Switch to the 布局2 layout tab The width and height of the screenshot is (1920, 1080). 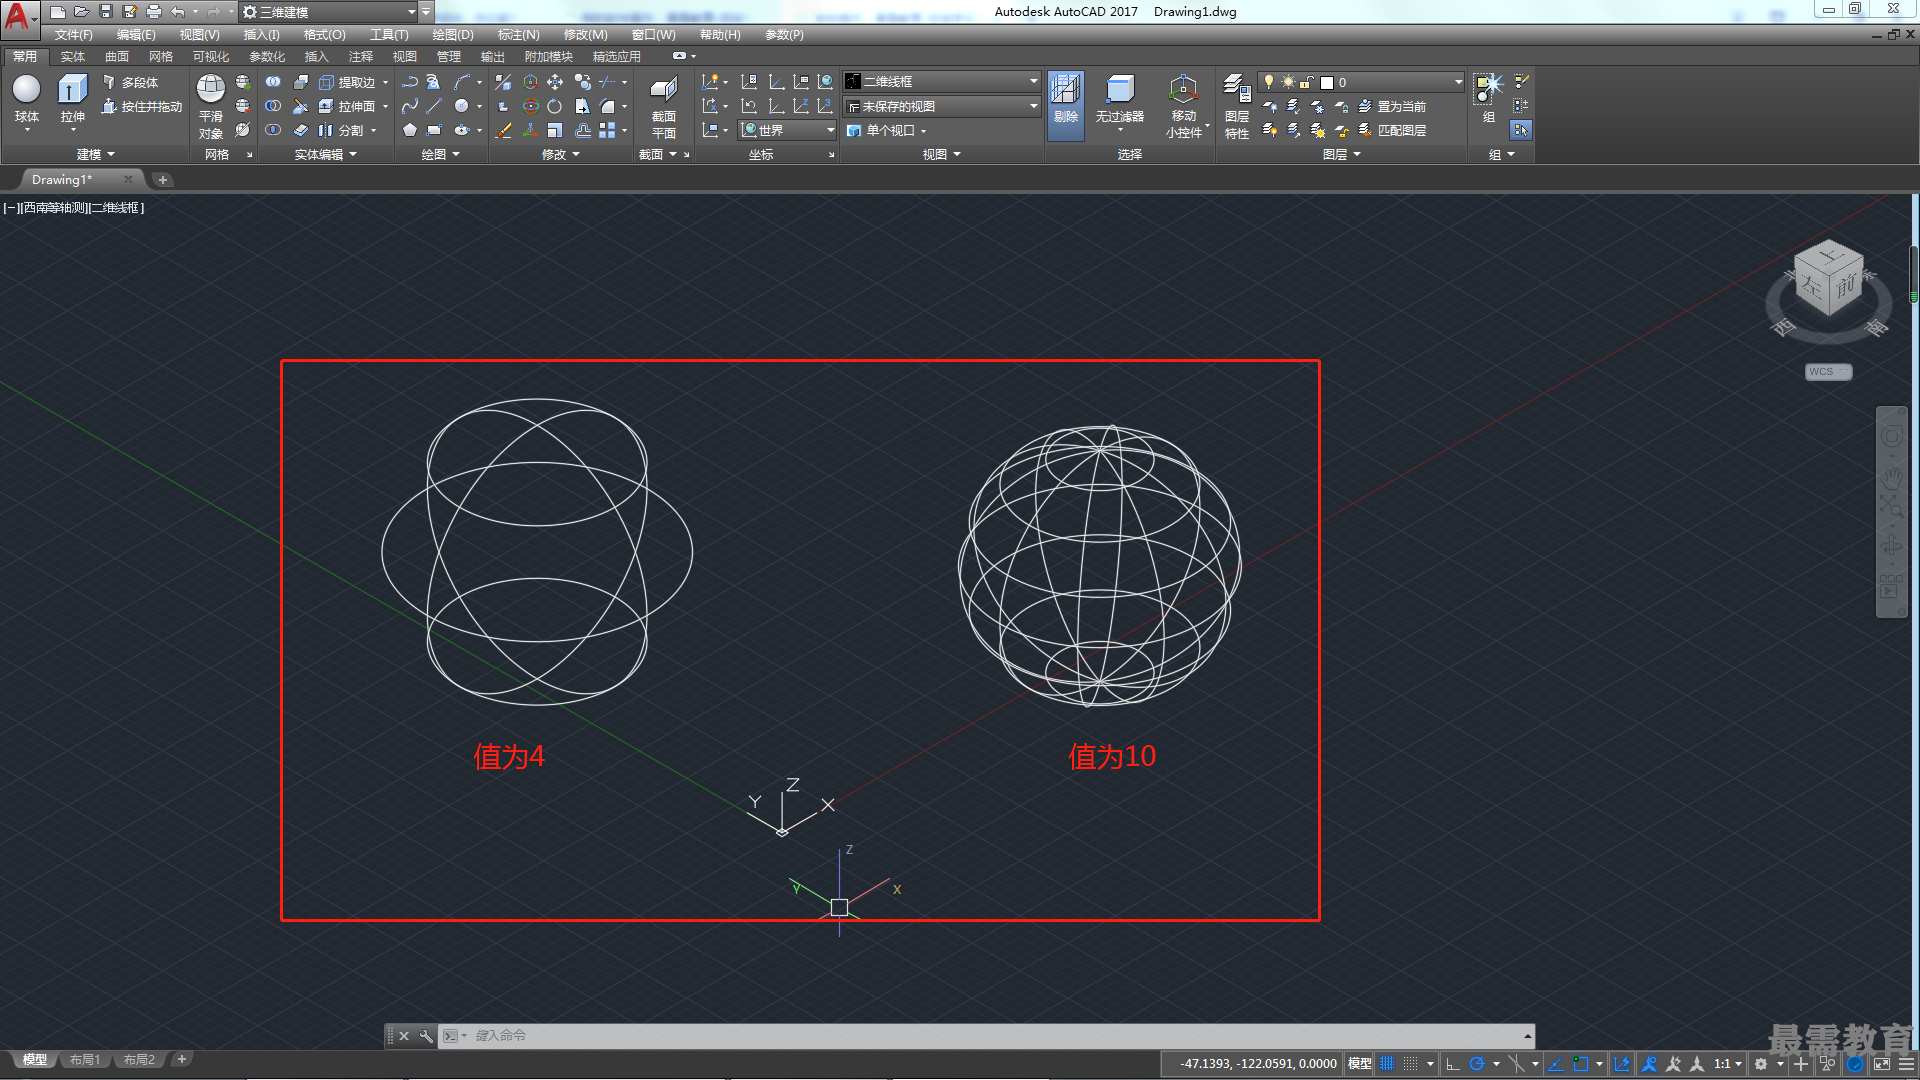click(139, 1060)
